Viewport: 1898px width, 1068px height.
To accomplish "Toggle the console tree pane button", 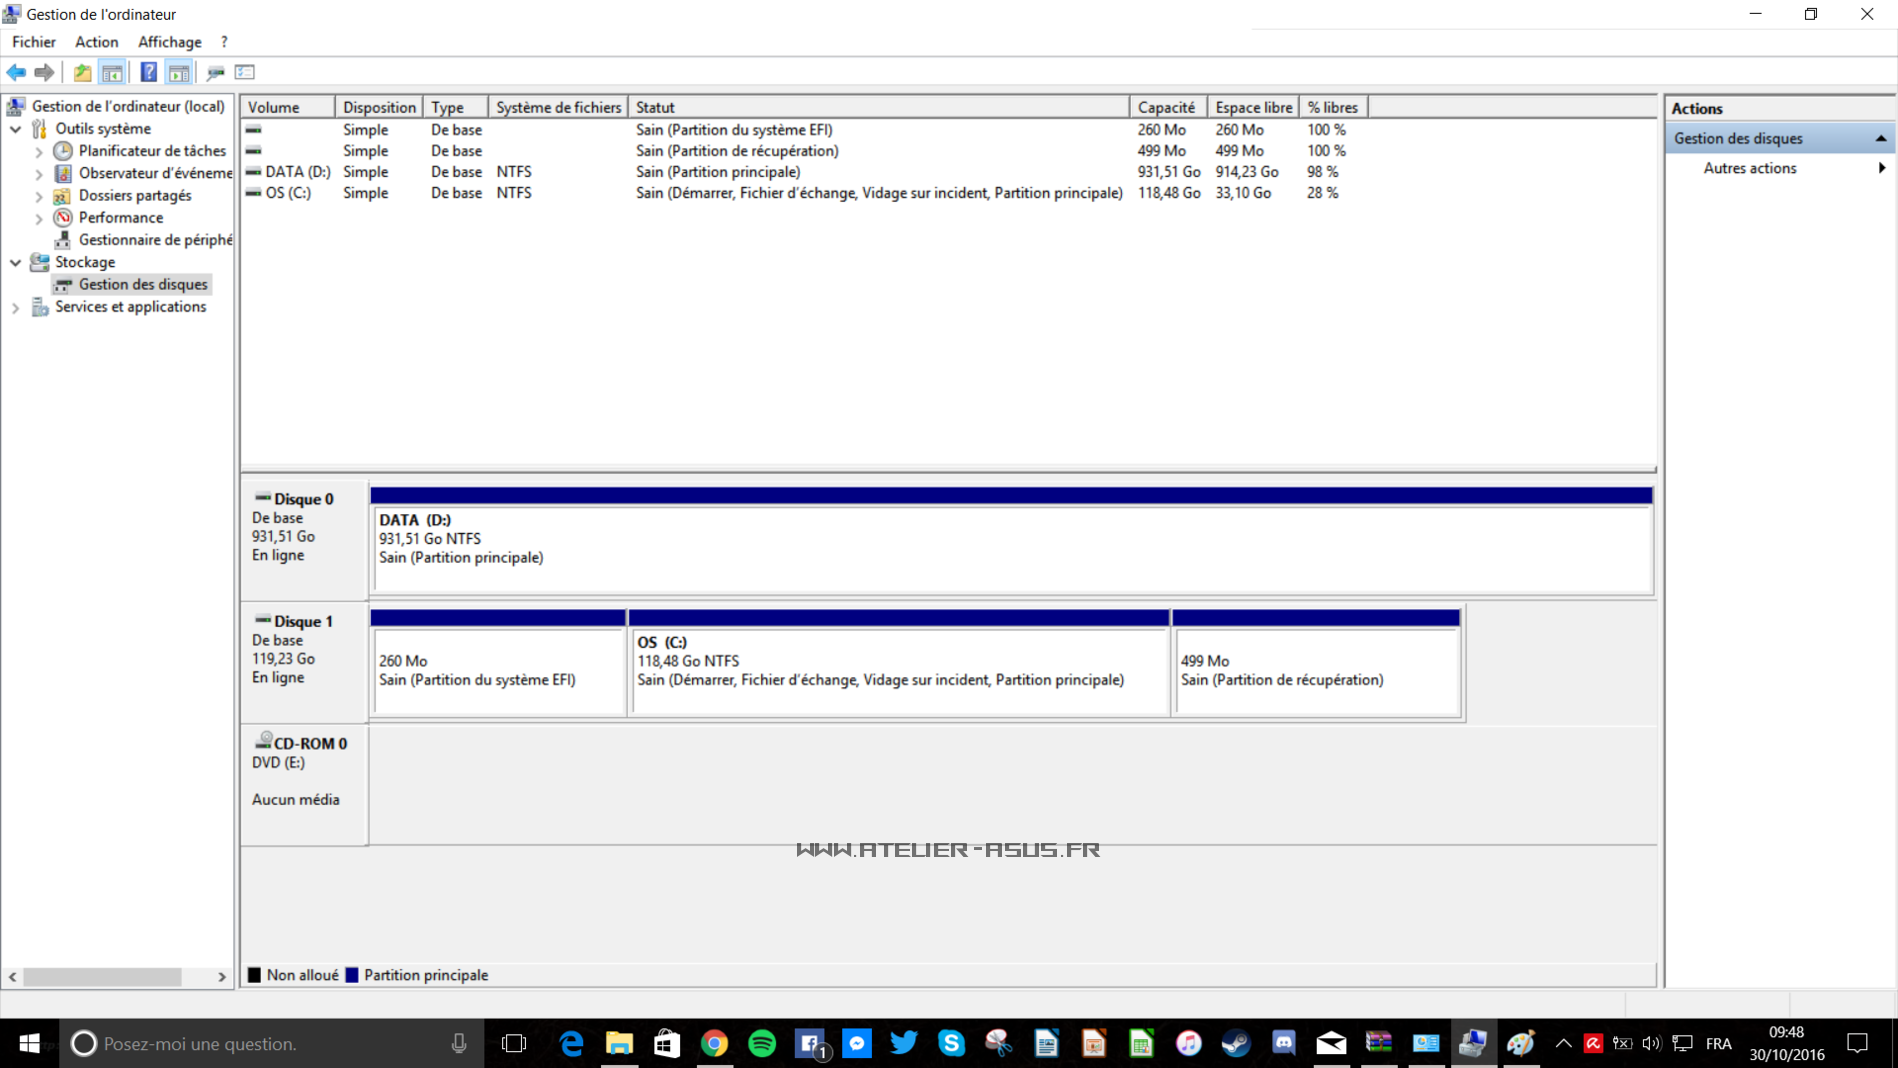I will 112,72.
